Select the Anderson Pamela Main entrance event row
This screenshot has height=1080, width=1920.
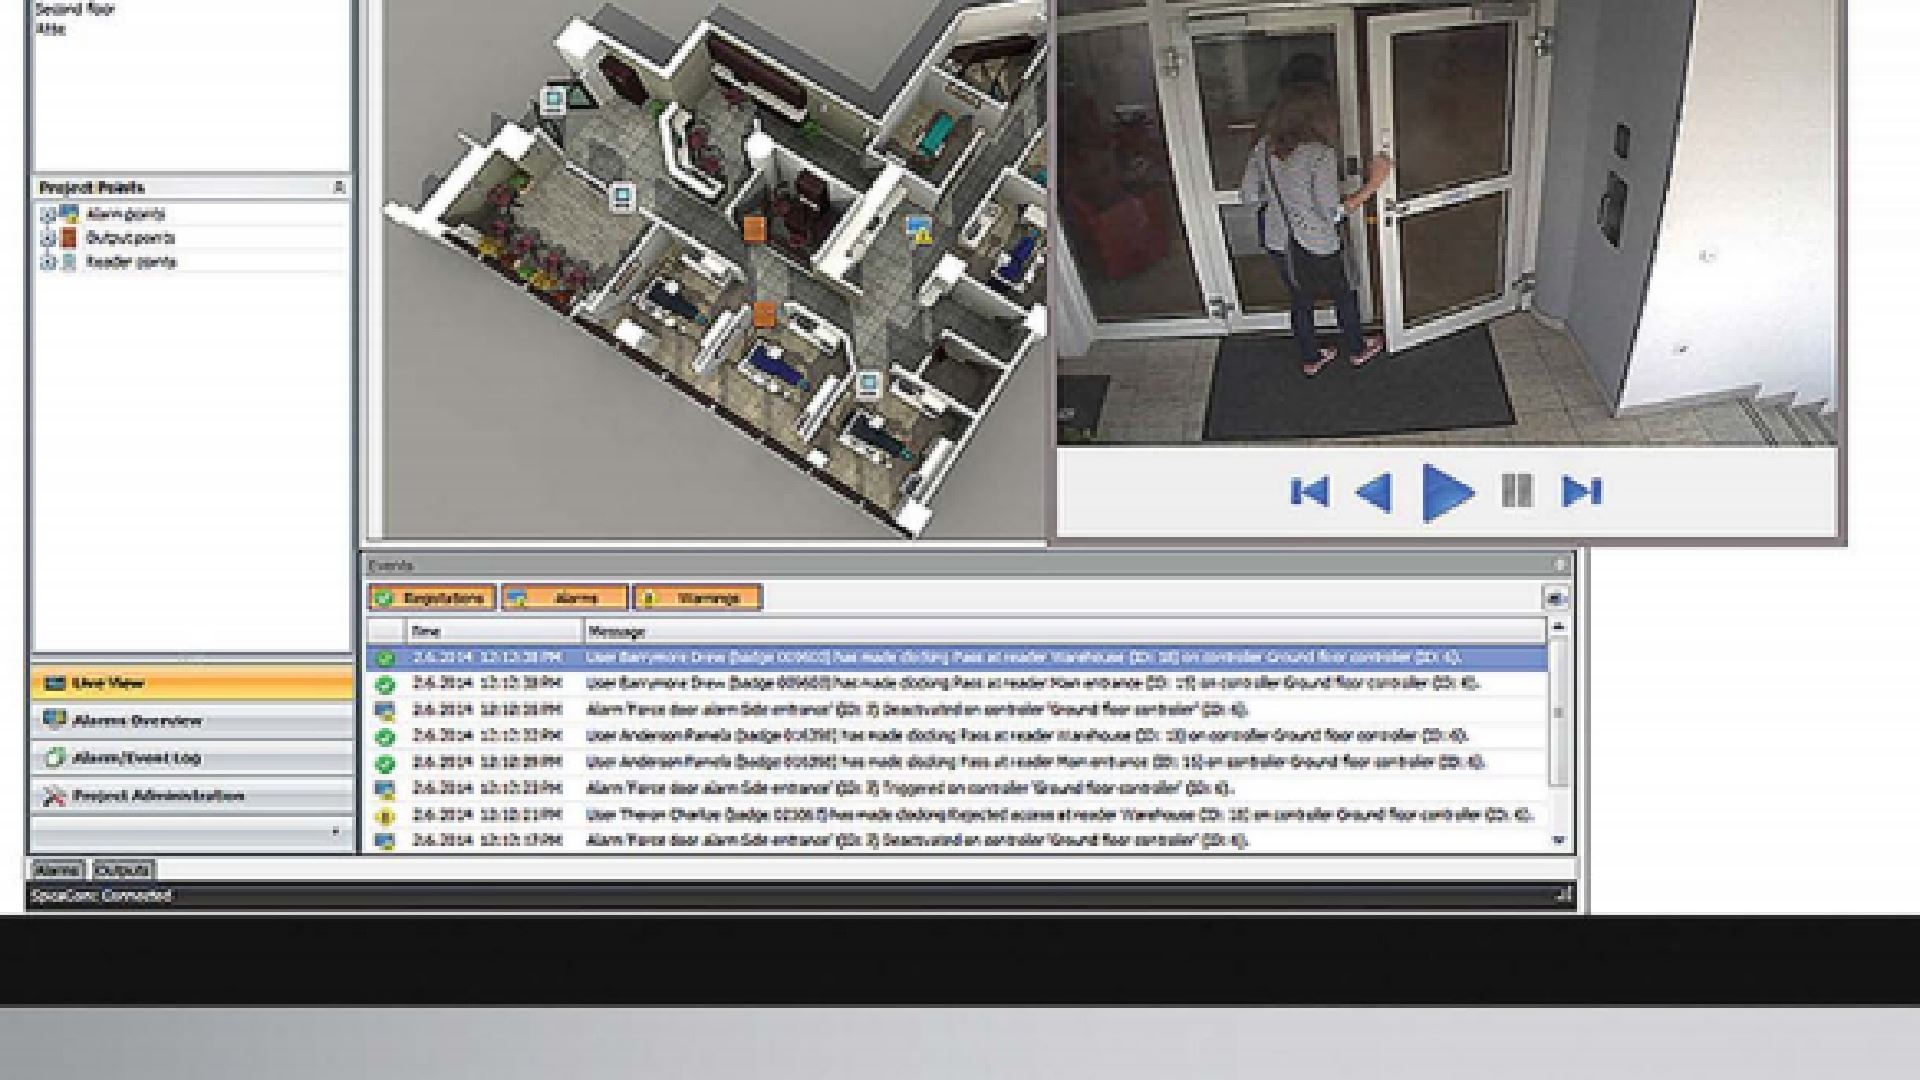957,762
